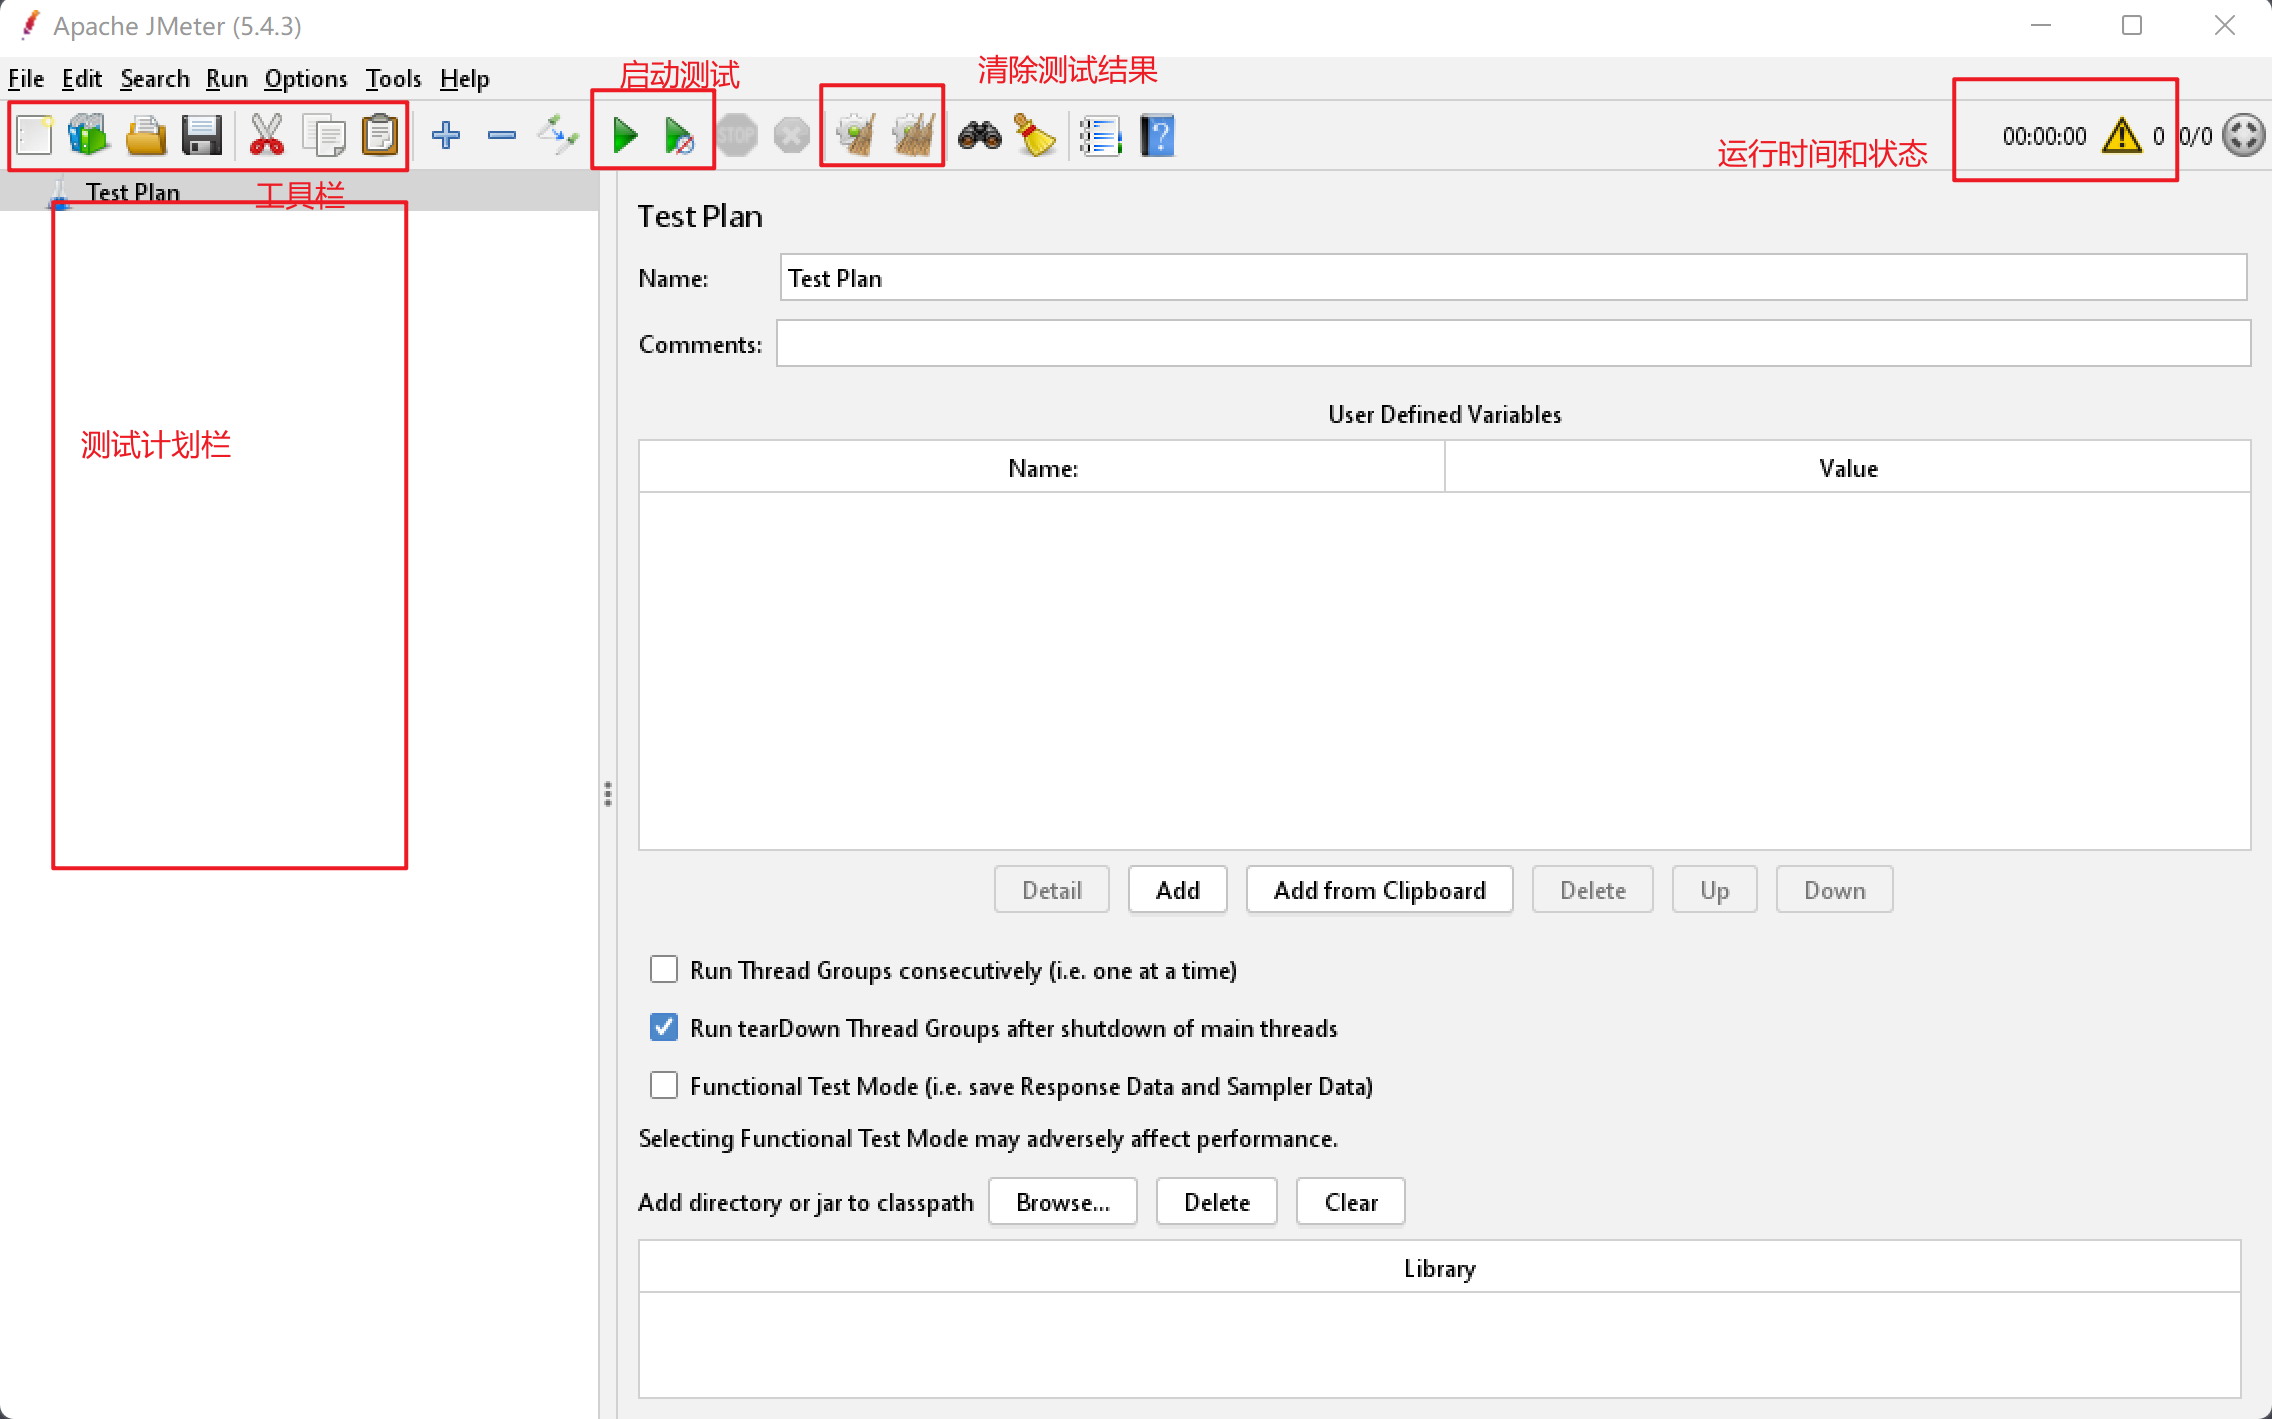Uncheck Run tearDown Thread Groups checkbox

[x=664, y=1027]
